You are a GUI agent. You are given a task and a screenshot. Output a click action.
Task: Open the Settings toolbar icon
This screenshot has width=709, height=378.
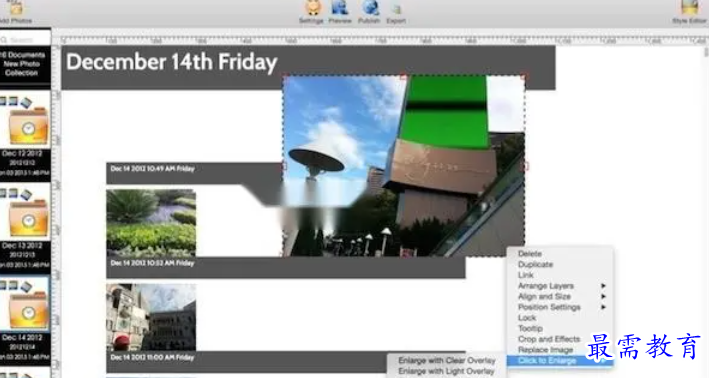[312, 8]
